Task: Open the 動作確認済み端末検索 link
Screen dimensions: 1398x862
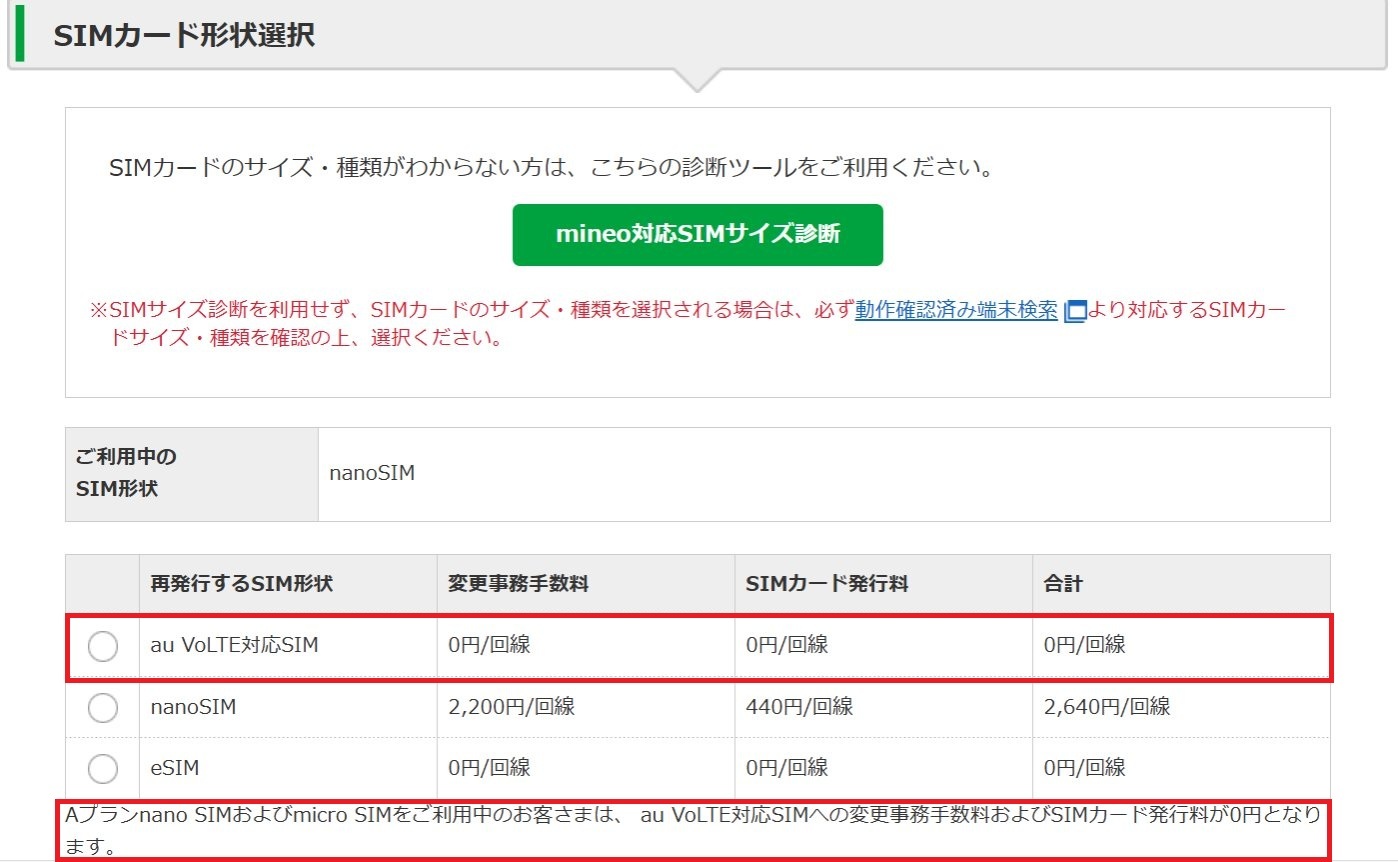Action: [x=956, y=310]
